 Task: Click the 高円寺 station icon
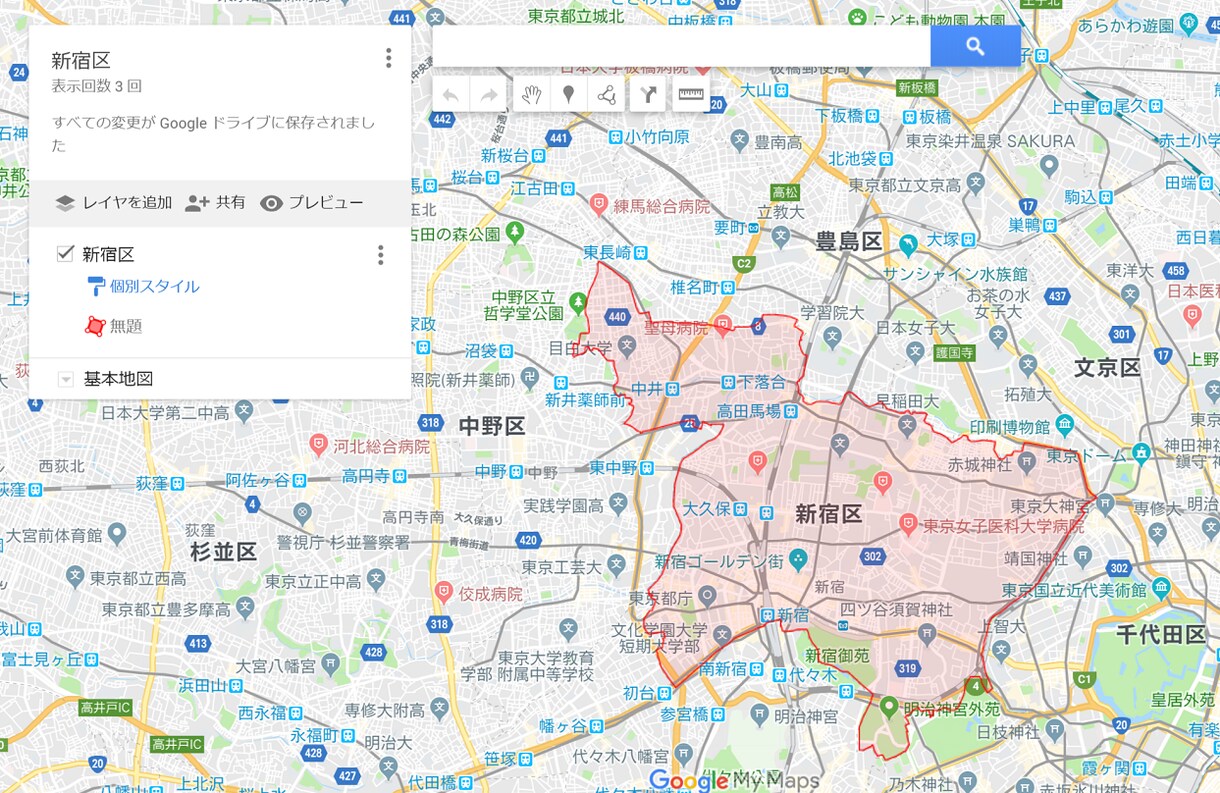pyautogui.click(x=399, y=476)
